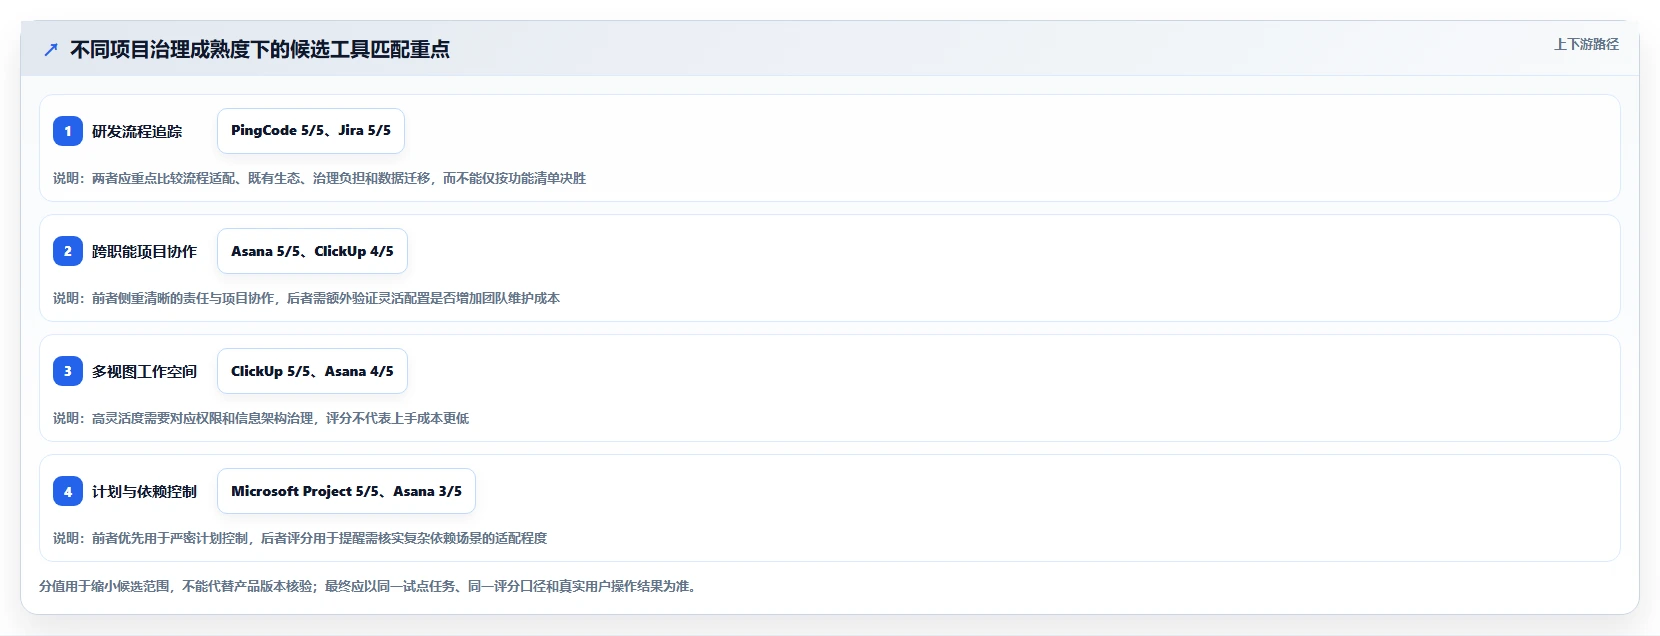Select the number 3 step badge

pos(68,371)
